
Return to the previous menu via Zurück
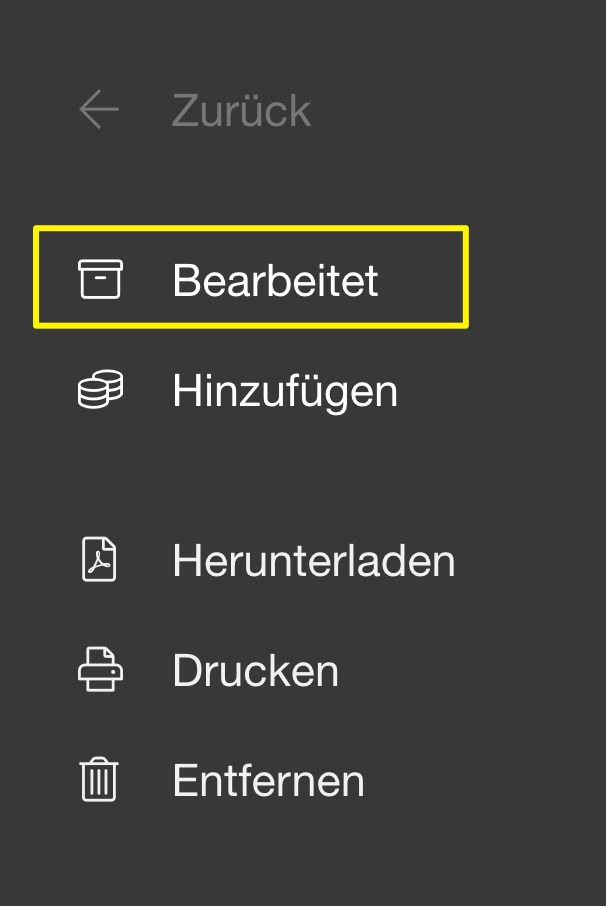(241, 110)
